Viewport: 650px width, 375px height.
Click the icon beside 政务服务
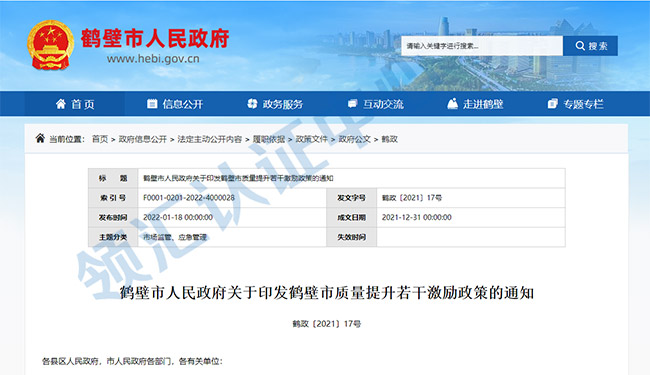pos(252,104)
